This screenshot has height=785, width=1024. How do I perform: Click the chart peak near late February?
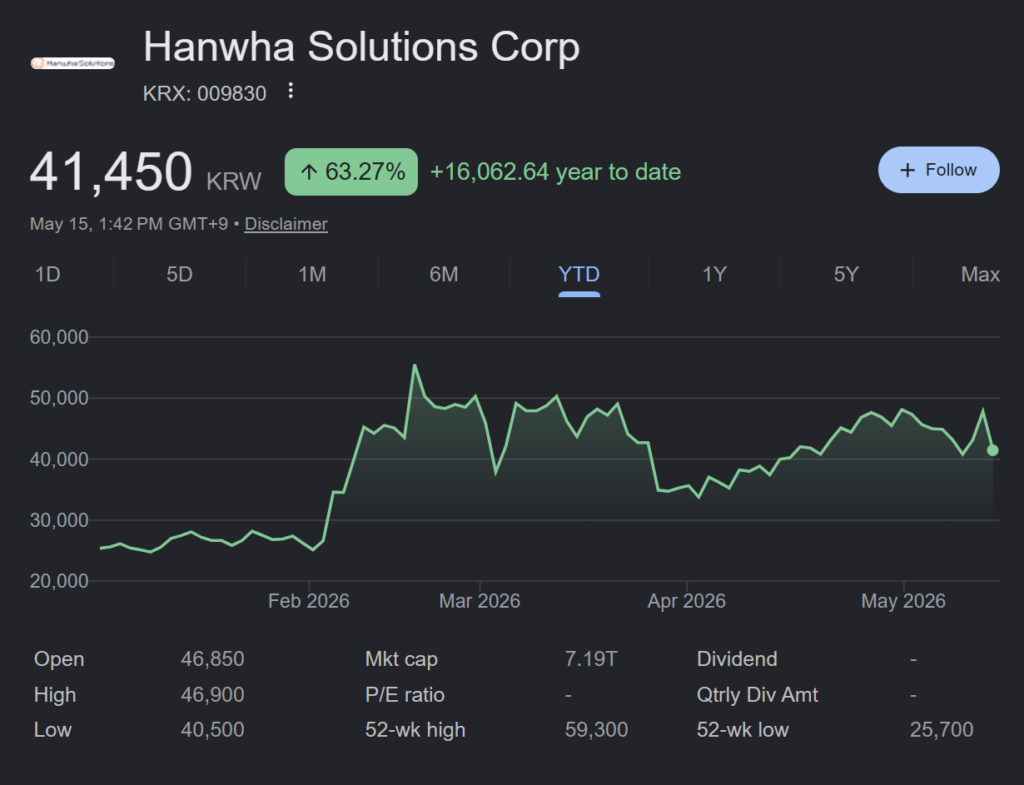point(415,366)
